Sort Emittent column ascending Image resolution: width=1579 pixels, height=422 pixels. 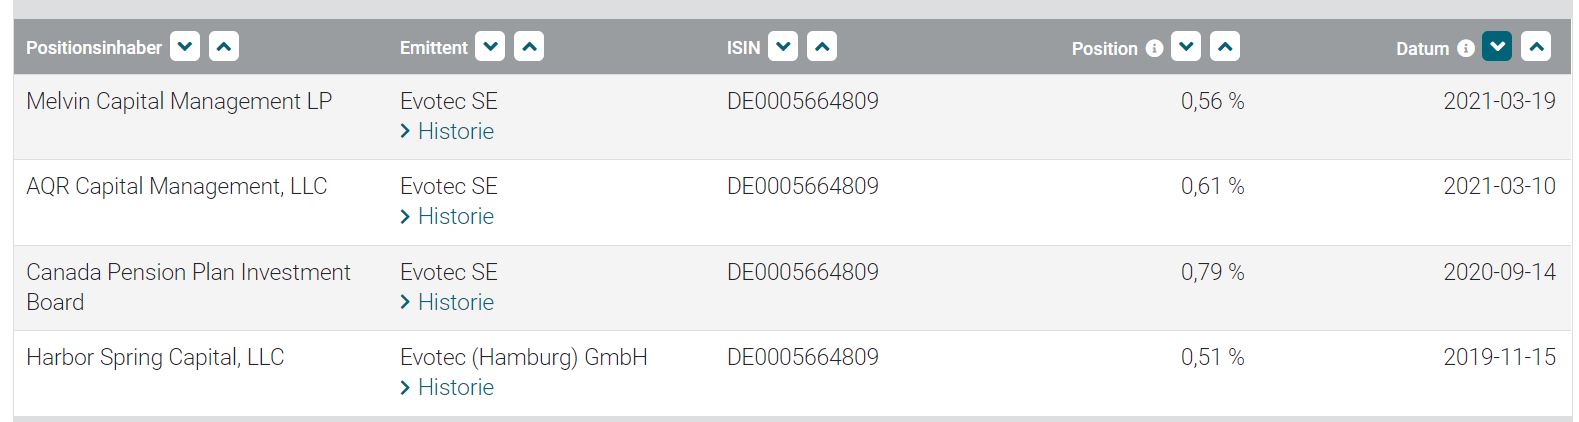pos(529,47)
